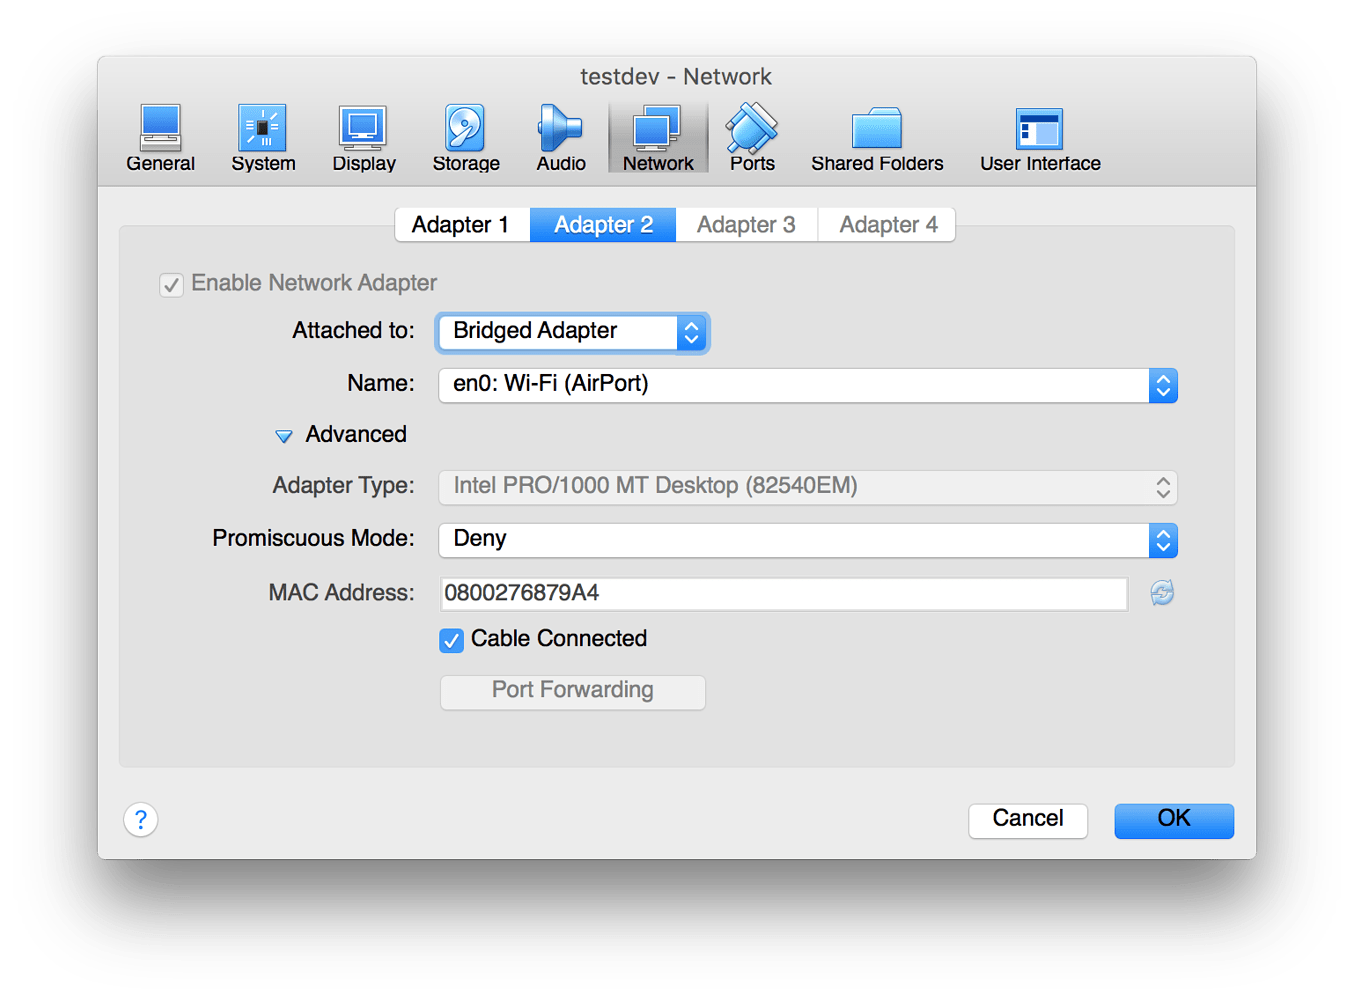
Task: Switch to the Adapter 3 tab
Action: (x=745, y=224)
